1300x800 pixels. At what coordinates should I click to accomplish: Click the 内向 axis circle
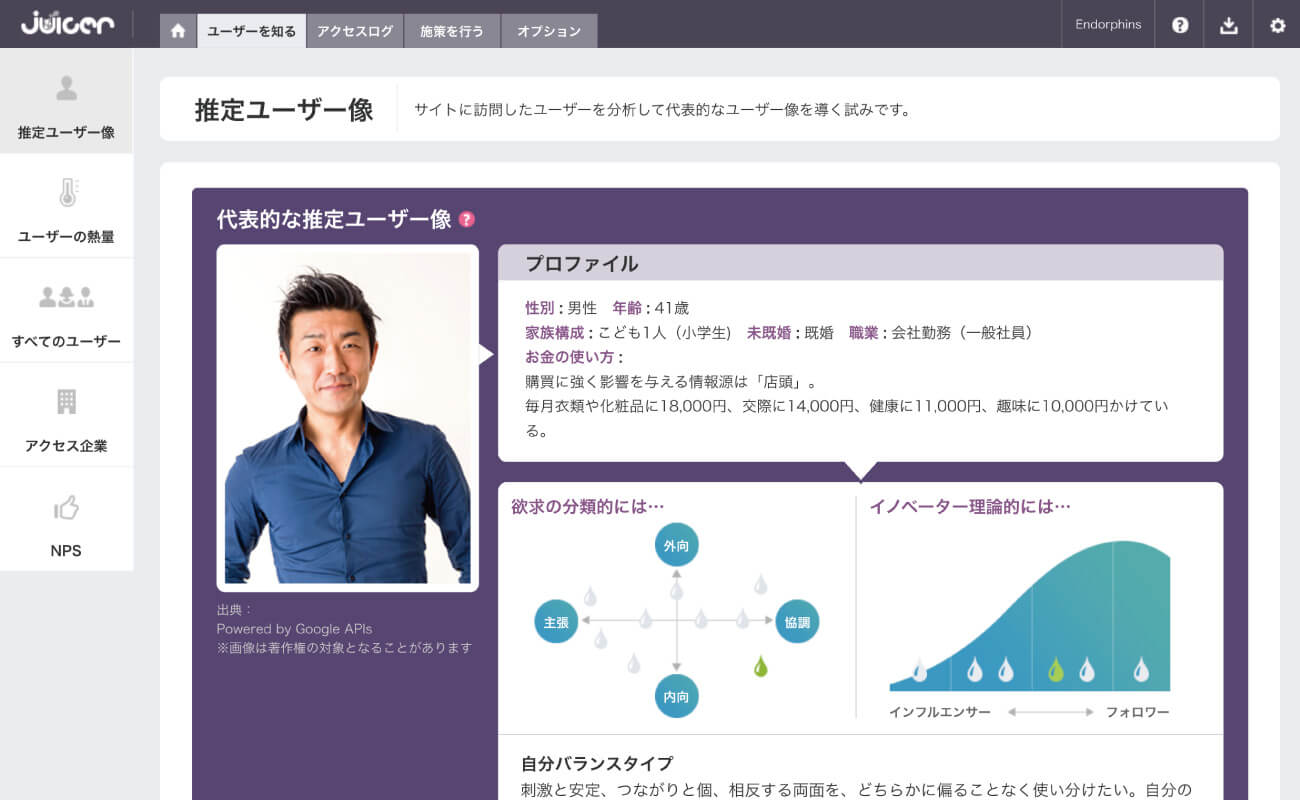[677, 696]
